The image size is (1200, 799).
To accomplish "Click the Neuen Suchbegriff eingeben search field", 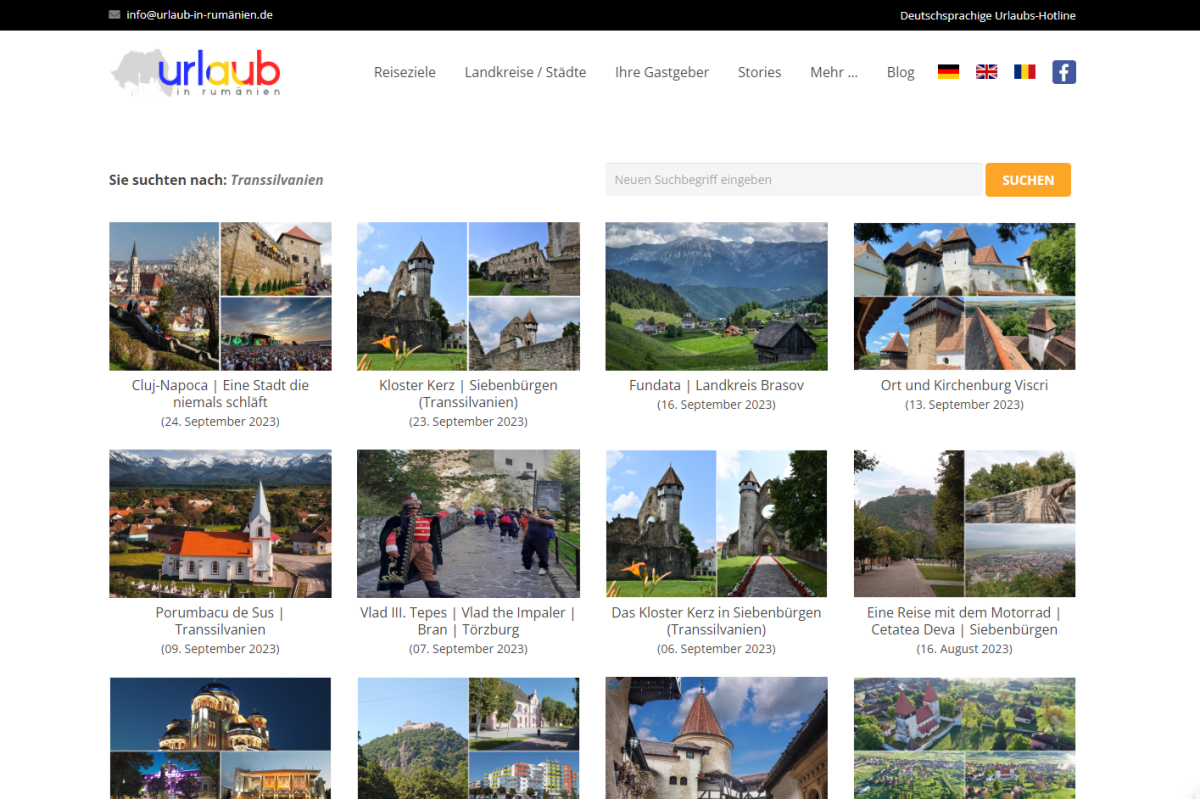I will pos(793,180).
